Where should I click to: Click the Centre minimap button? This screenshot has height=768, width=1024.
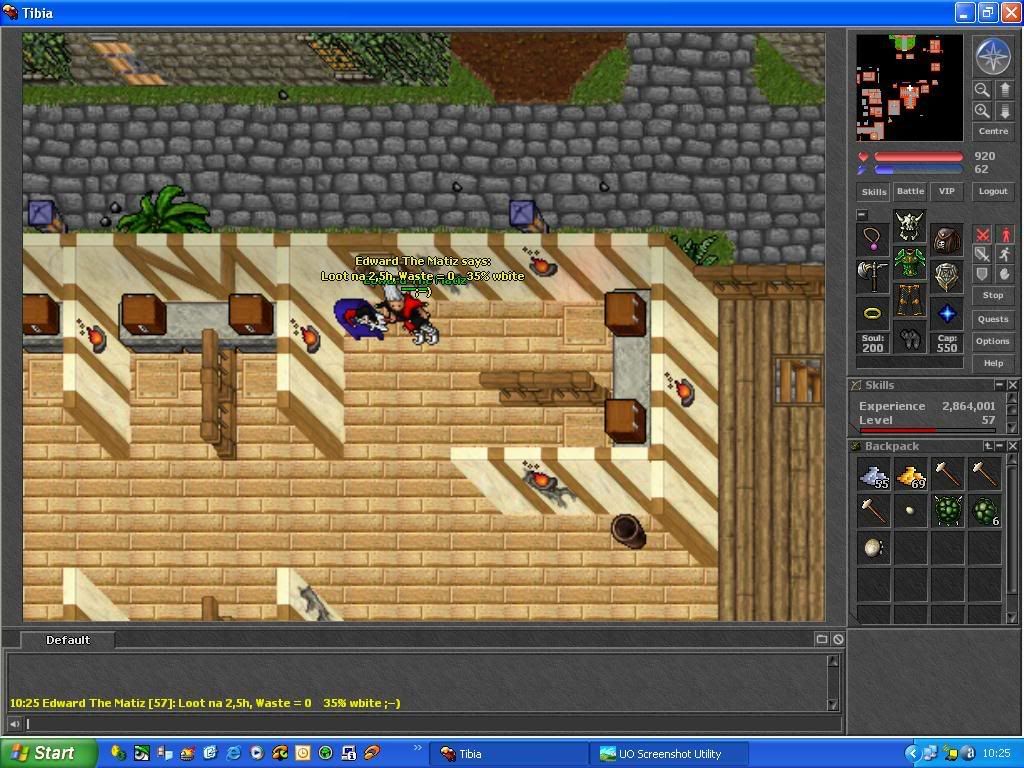point(993,131)
